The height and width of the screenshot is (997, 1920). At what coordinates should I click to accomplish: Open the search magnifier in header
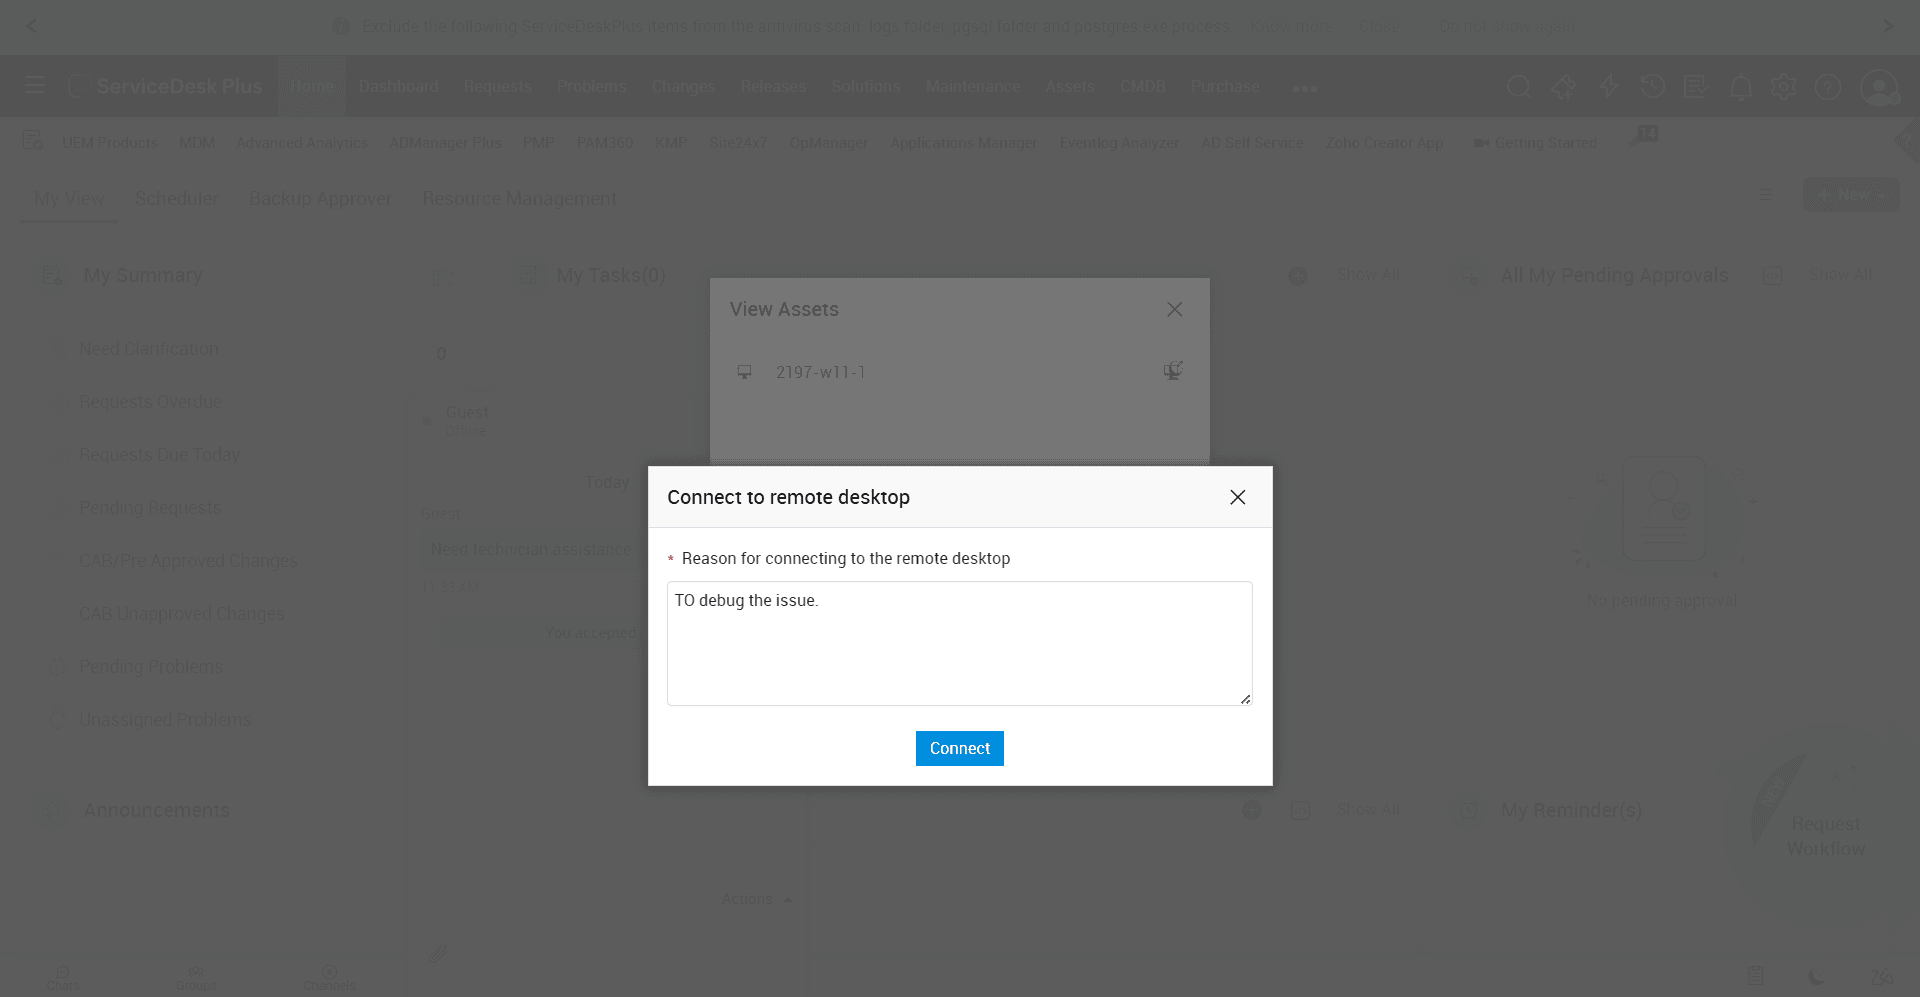click(x=1519, y=87)
